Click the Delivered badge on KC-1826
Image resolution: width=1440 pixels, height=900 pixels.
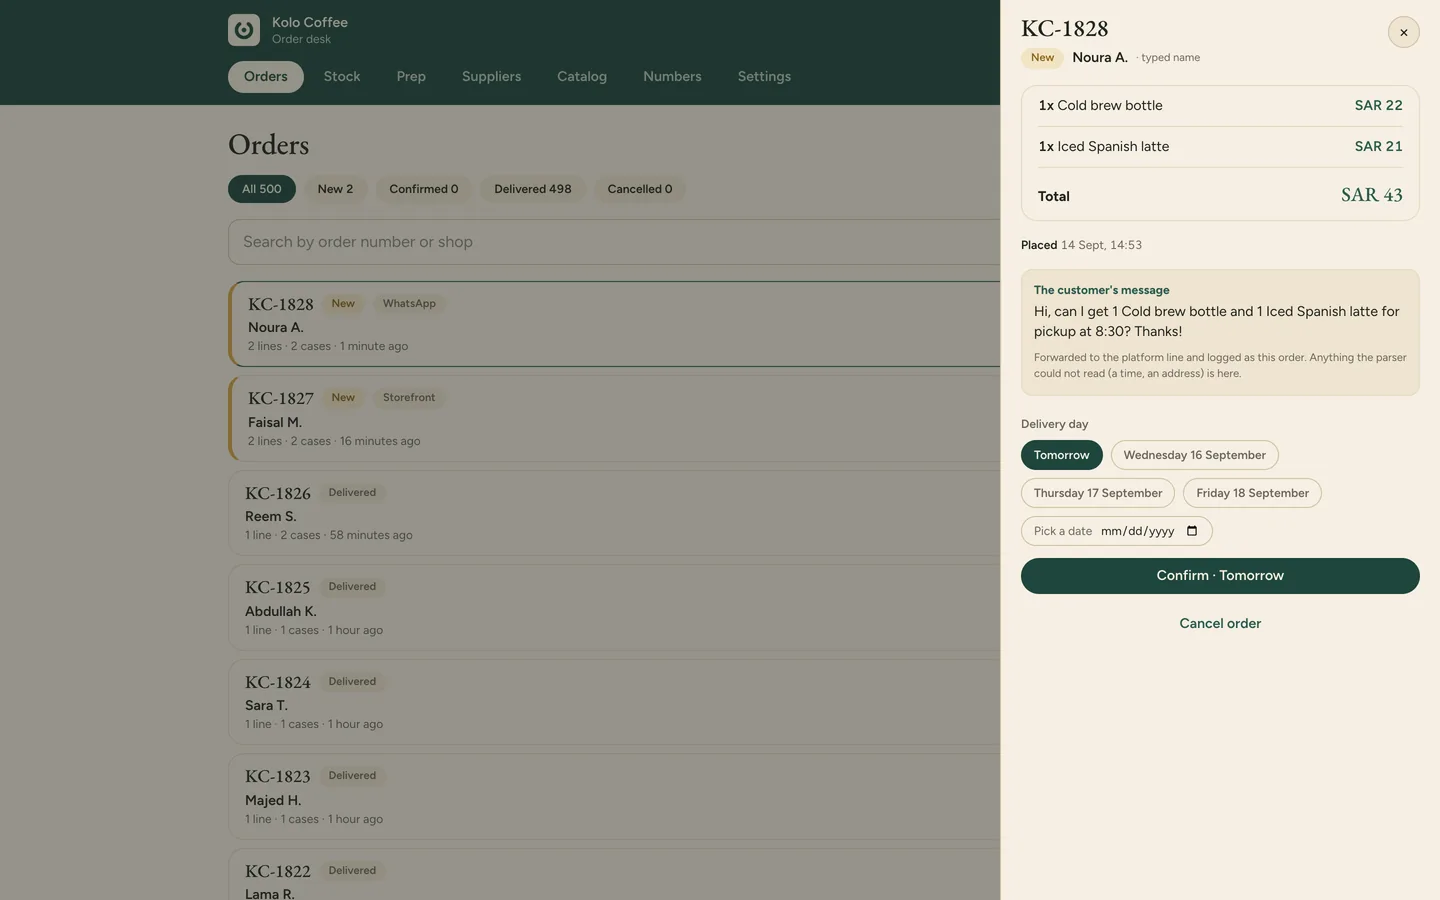click(352, 493)
